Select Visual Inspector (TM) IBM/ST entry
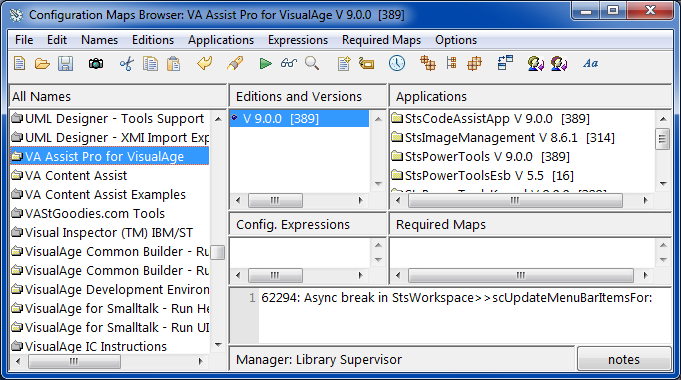The image size is (681, 380). [x=110, y=233]
